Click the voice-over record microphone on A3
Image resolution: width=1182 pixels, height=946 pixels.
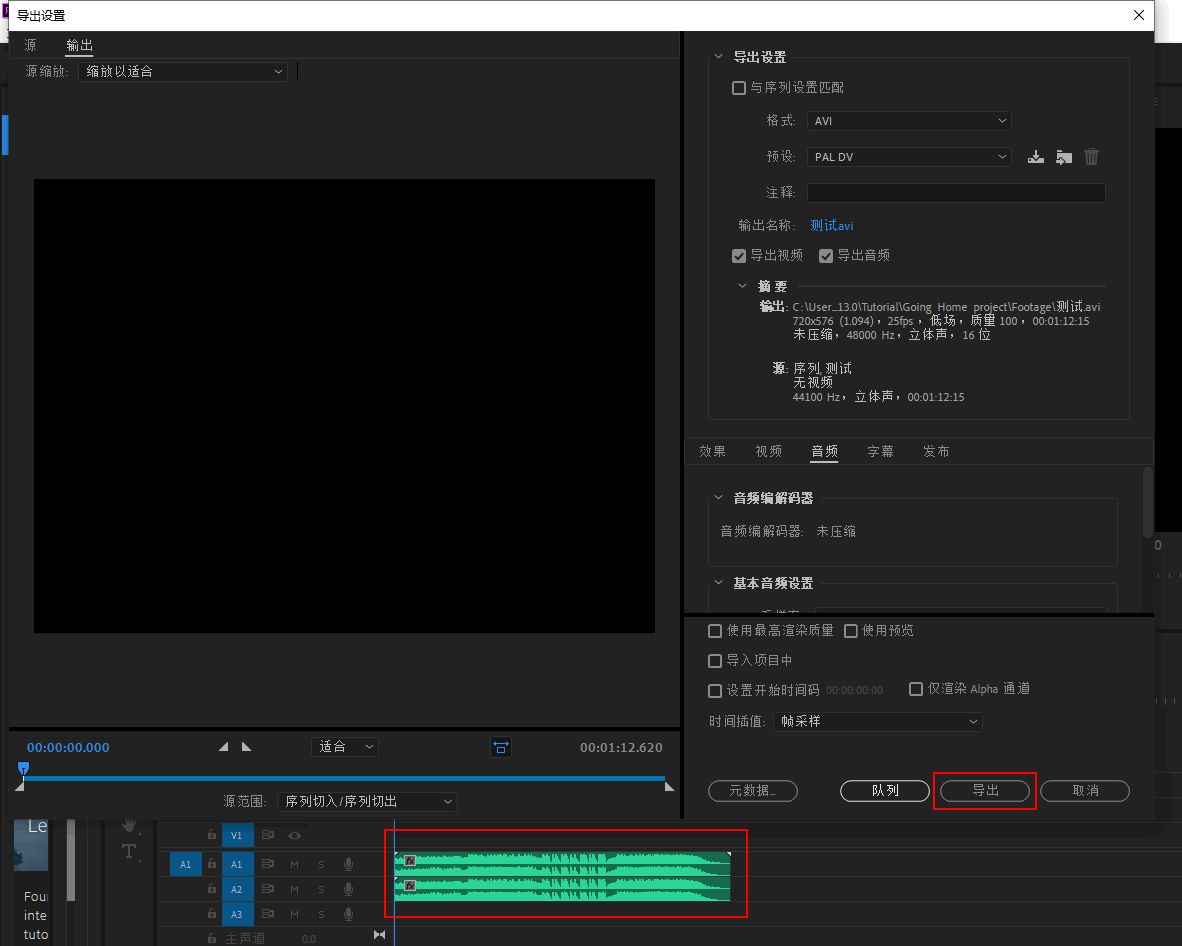(x=348, y=914)
